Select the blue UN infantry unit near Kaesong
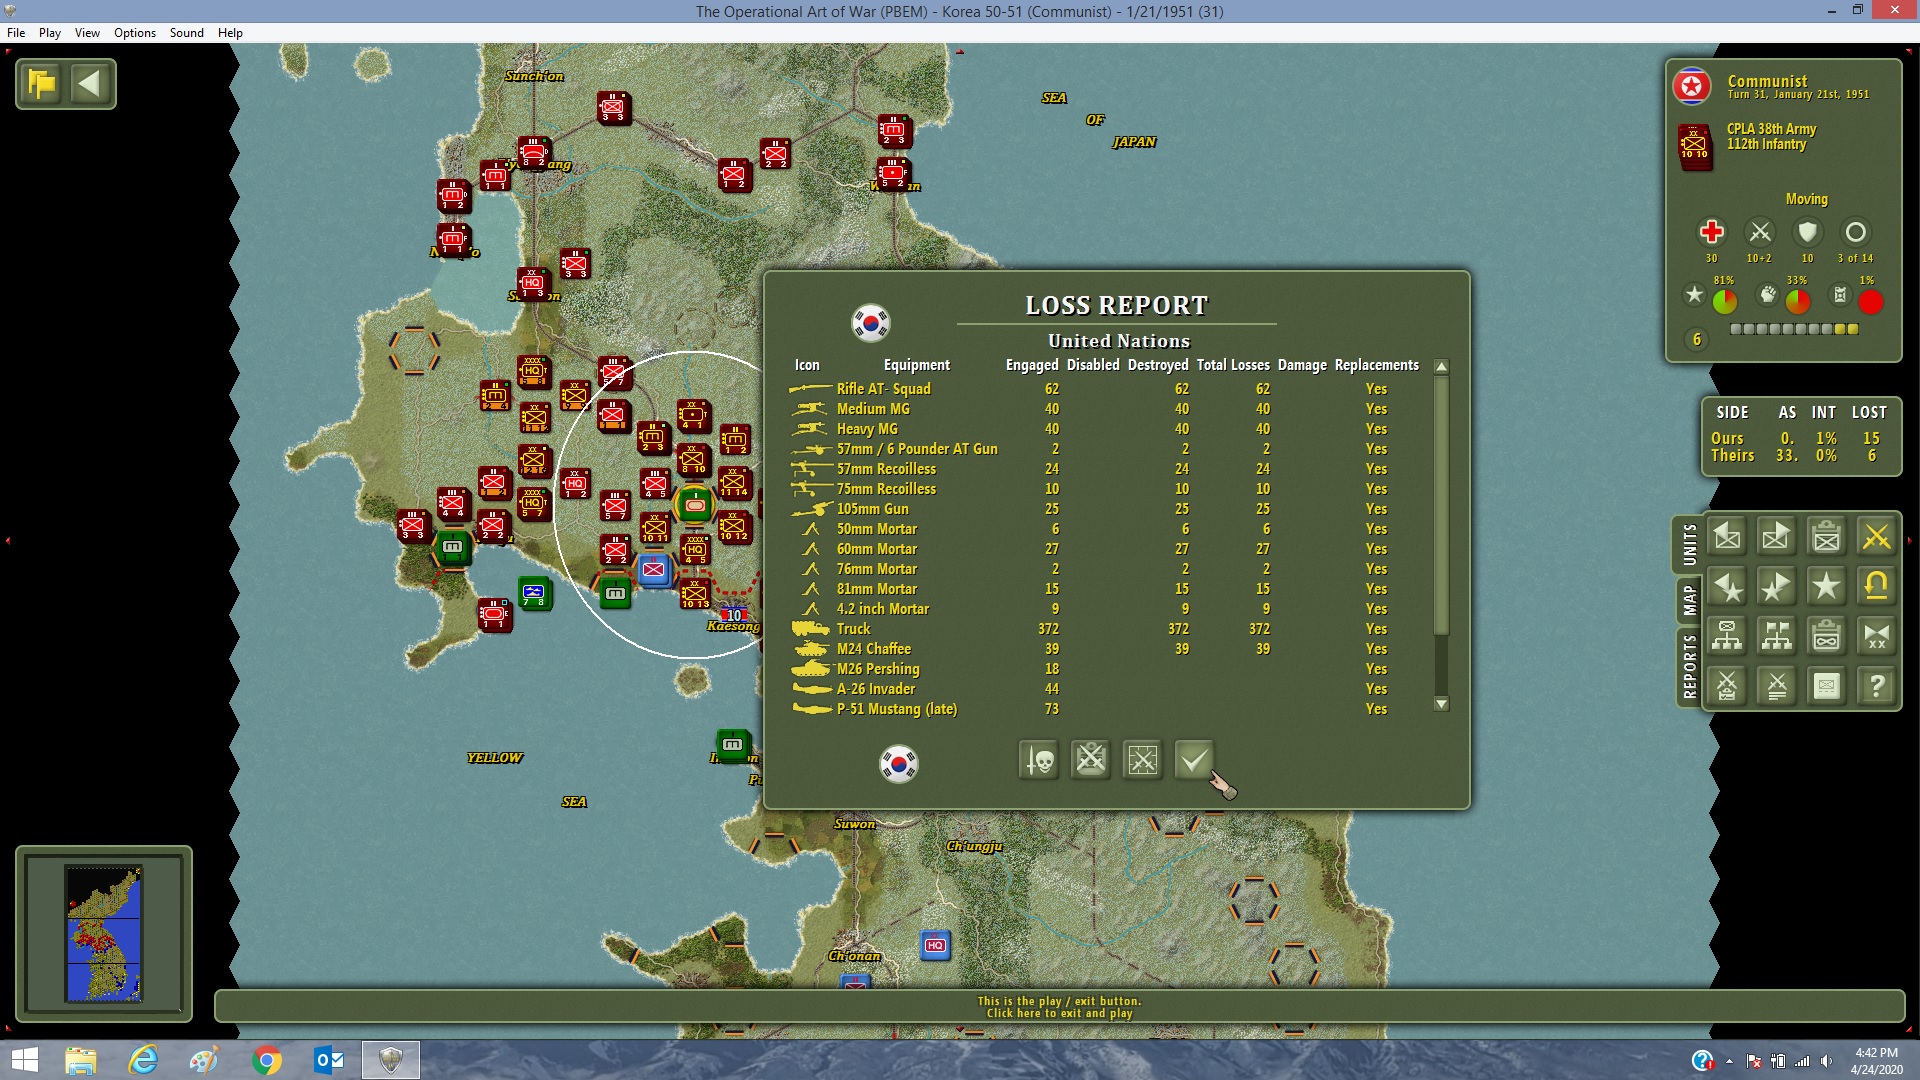Viewport: 1920px width, 1080px height. (654, 570)
